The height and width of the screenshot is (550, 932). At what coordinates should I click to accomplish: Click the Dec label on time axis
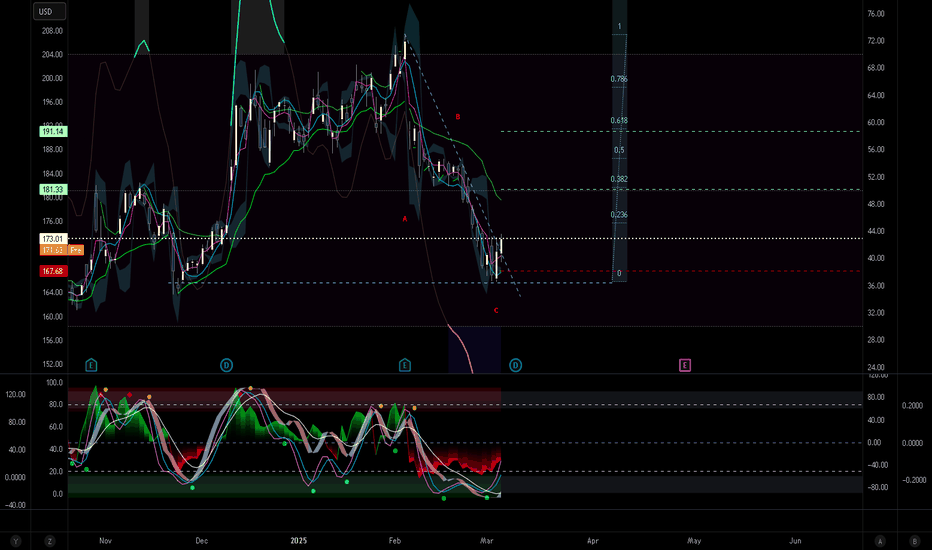(x=201, y=541)
